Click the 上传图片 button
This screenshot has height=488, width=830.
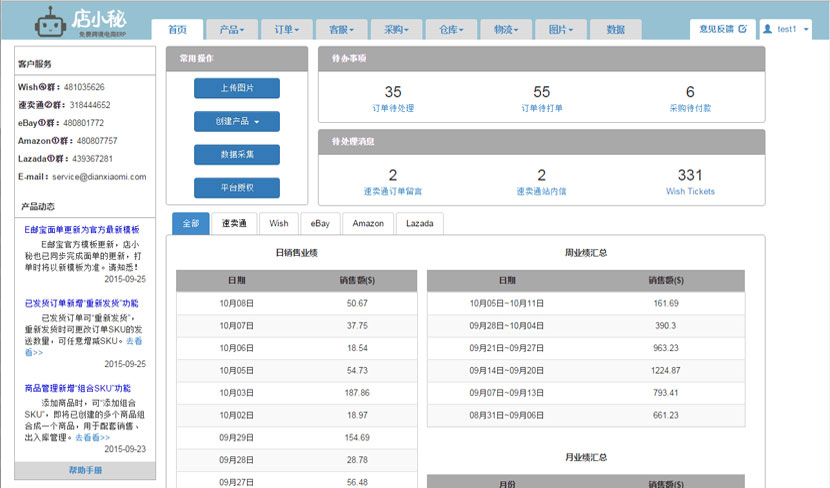237,88
